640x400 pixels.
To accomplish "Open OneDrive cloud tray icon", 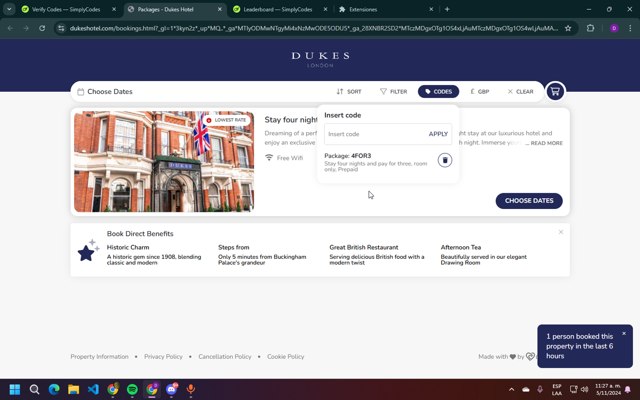I will click(x=526, y=389).
